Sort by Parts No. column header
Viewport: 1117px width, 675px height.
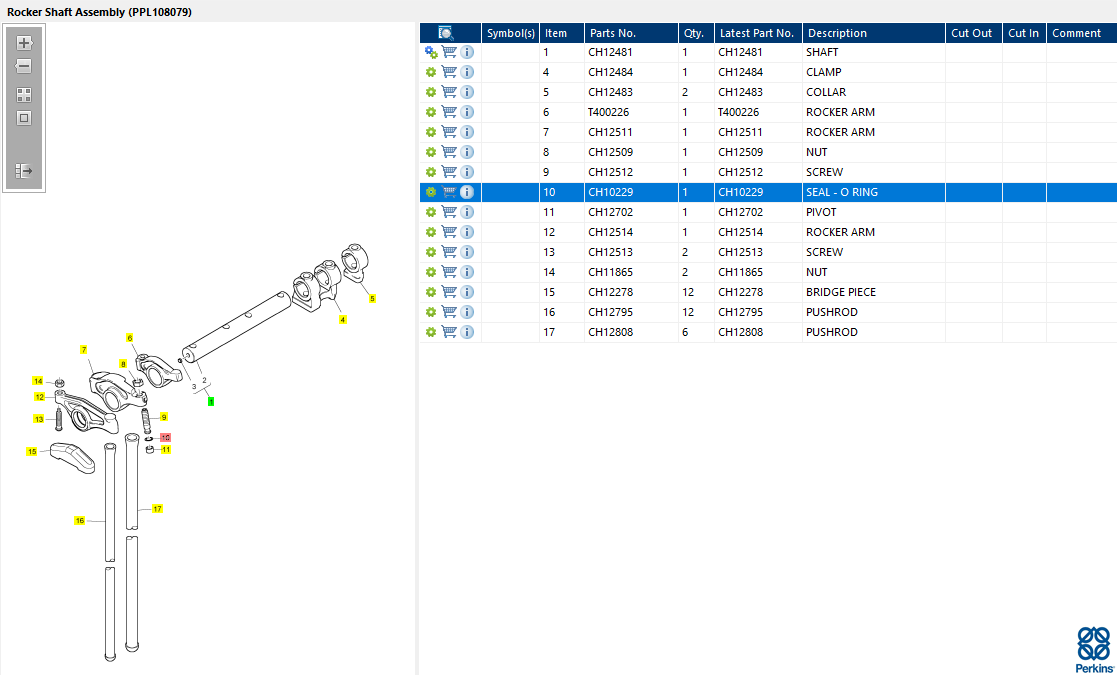pos(631,33)
